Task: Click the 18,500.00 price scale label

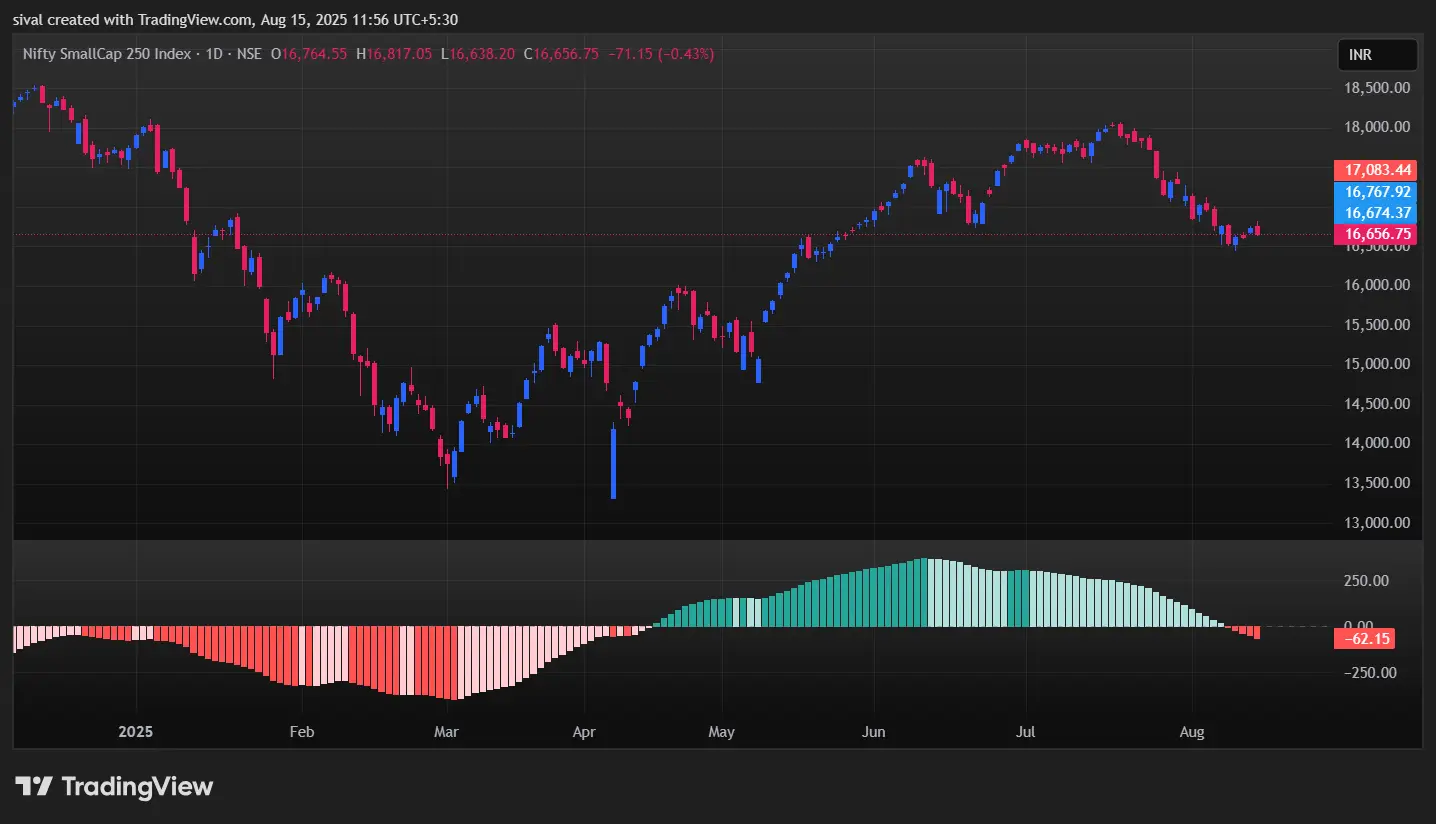Action: [x=1375, y=88]
